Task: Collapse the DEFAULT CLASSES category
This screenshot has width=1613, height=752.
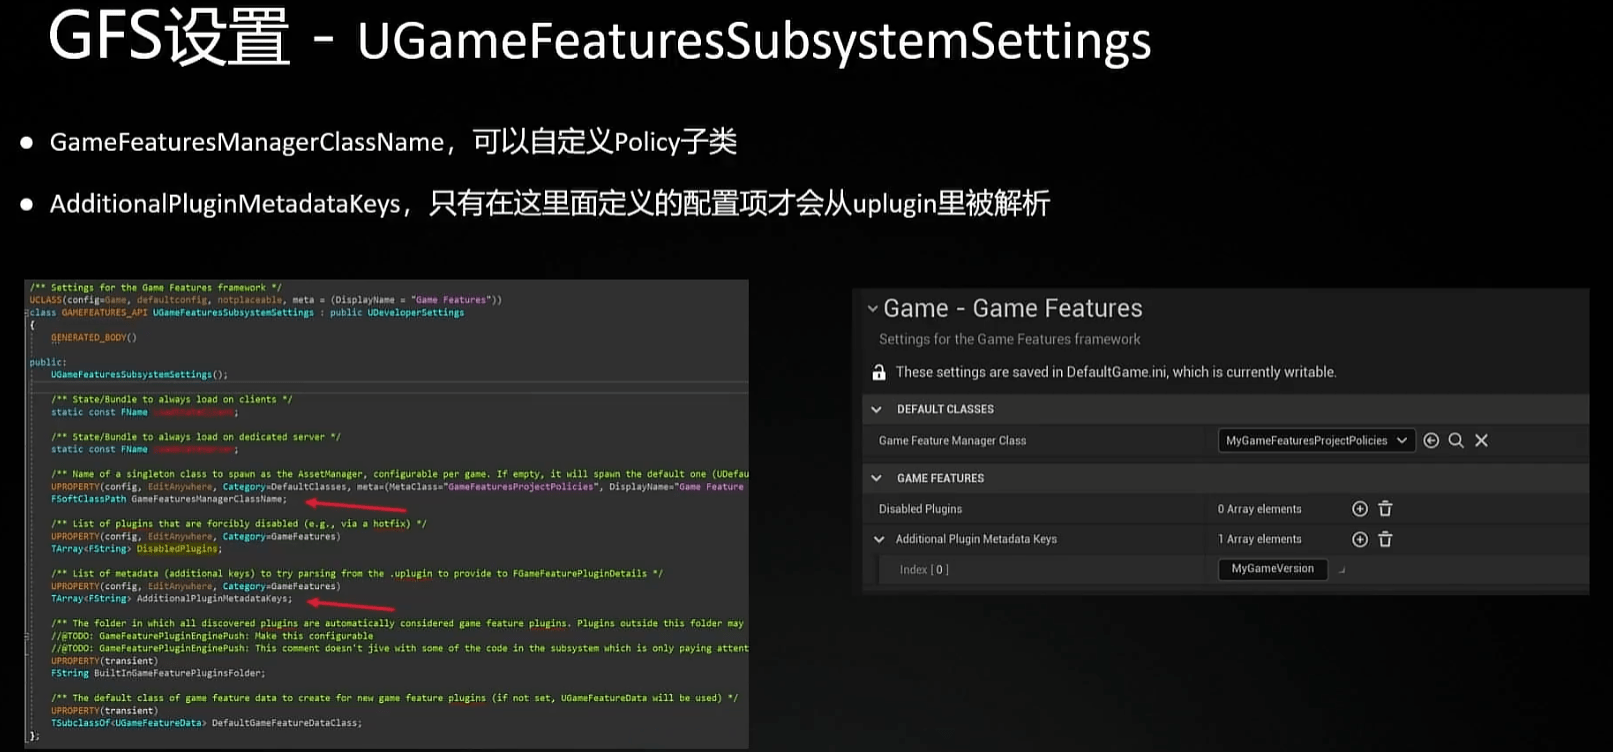Action: (x=877, y=410)
